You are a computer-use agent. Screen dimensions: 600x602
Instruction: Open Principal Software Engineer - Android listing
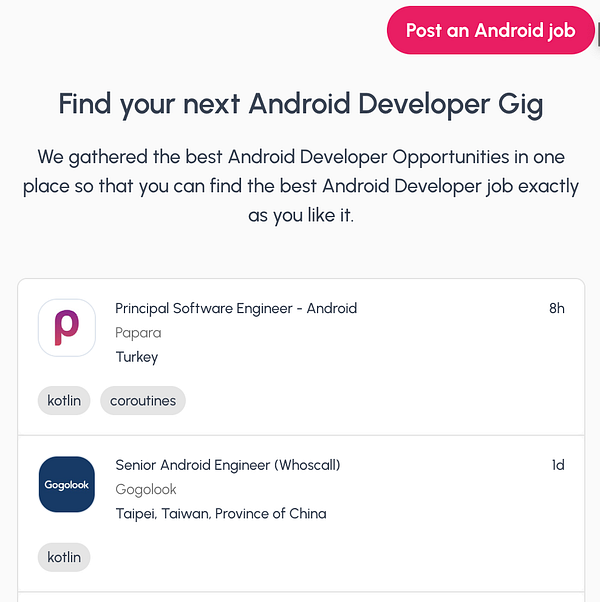click(236, 308)
